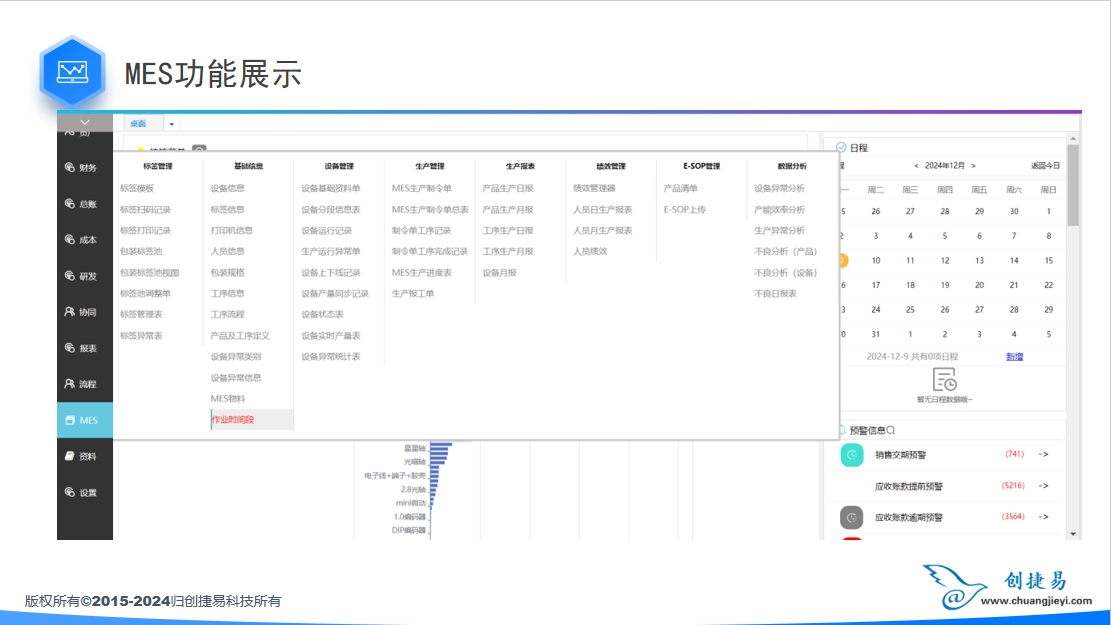Go to previous month in calendar

pyautogui.click(x=916, y=166)
